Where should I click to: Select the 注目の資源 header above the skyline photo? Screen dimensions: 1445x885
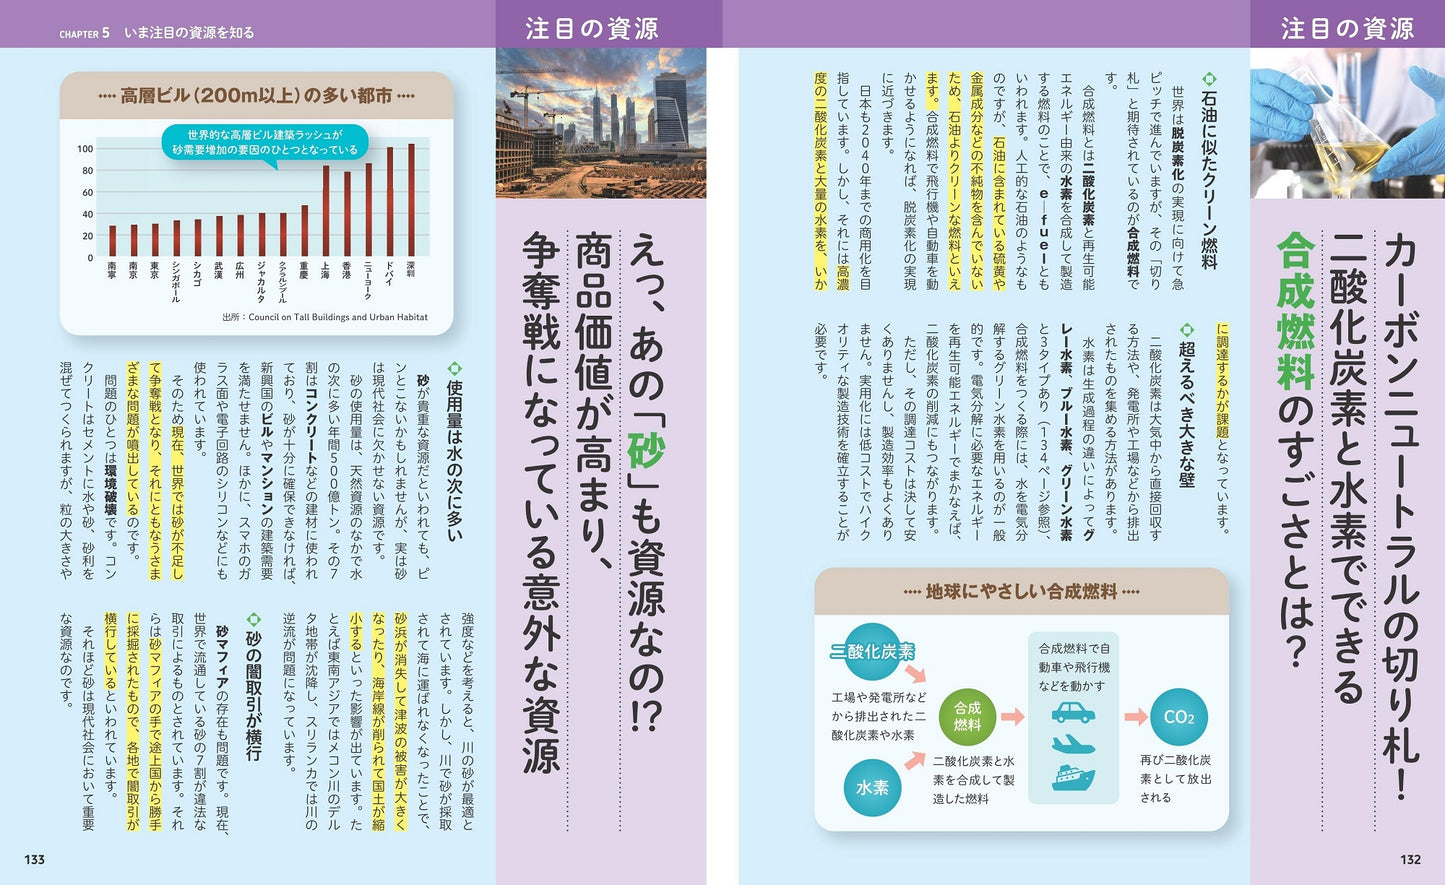point(592,28)
